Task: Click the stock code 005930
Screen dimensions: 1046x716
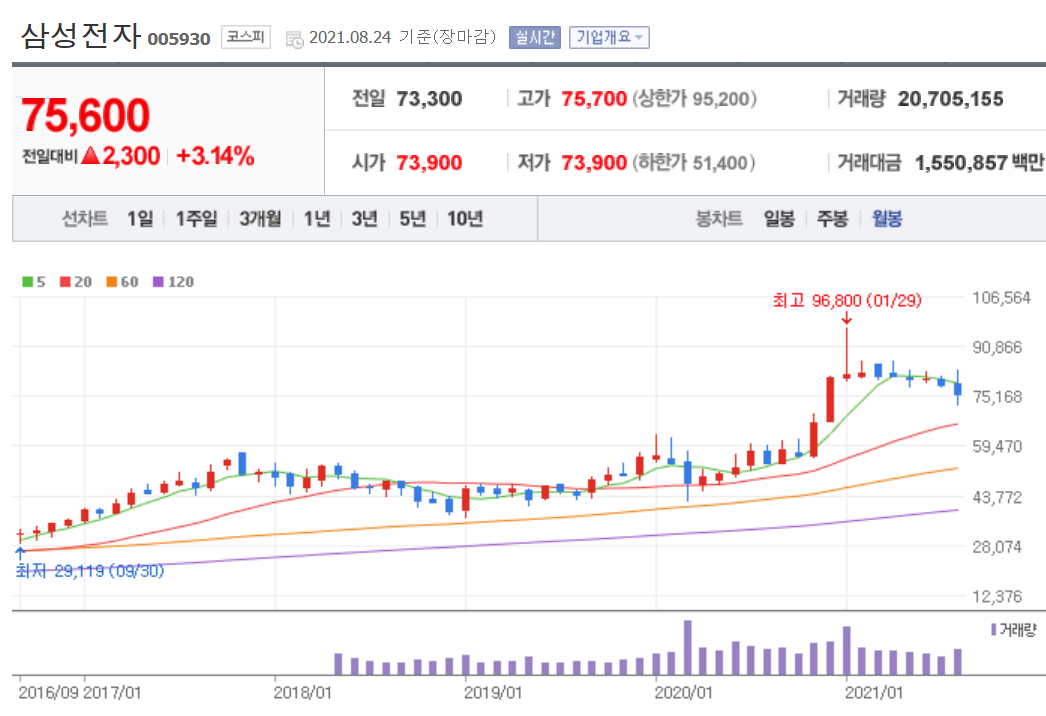Action: coord(179,39)
